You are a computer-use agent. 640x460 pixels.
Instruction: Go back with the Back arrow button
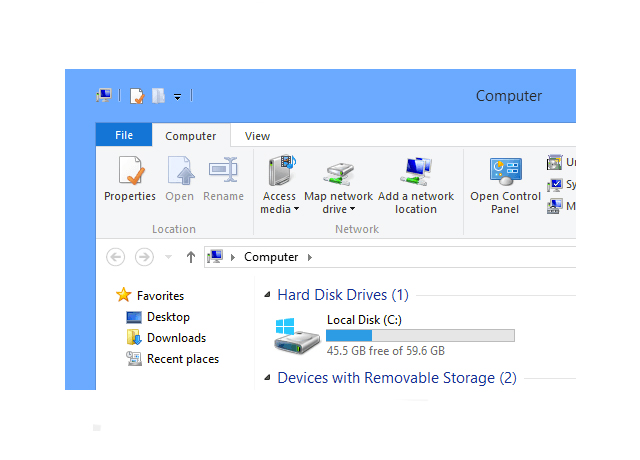coord(116,257)
